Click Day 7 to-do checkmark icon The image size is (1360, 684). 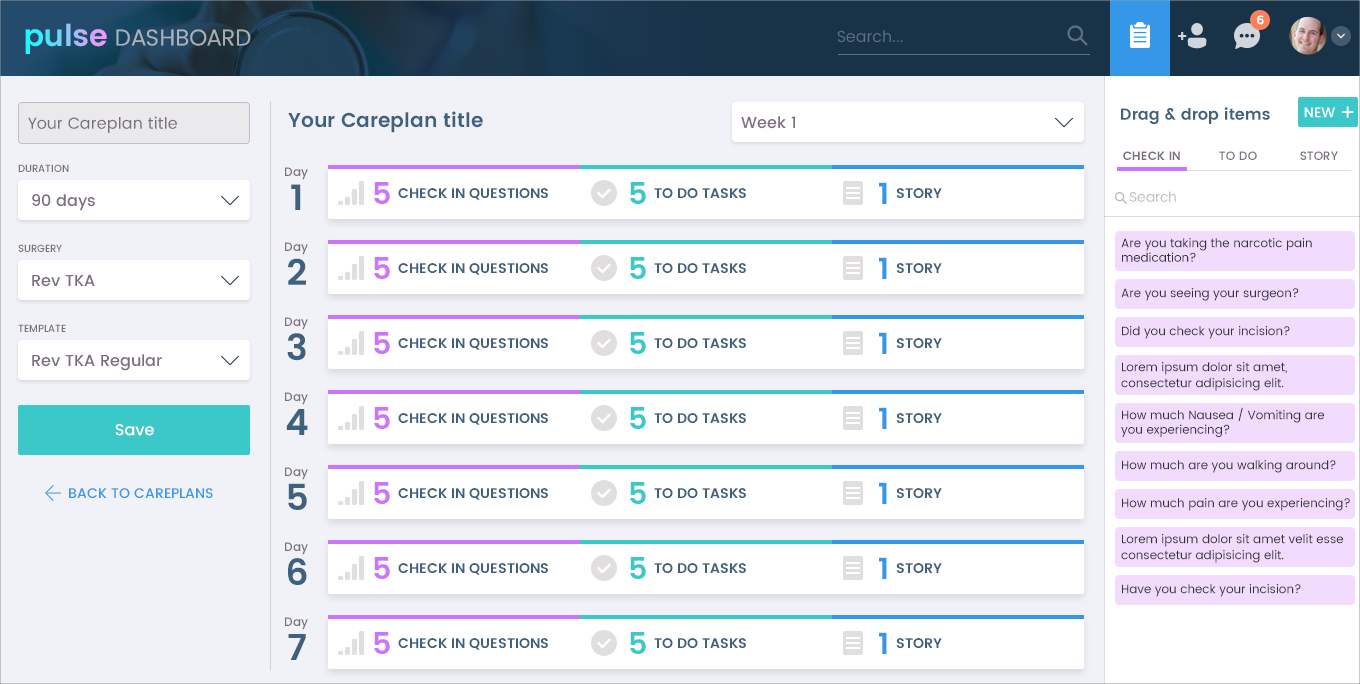[x=604, y=643]
